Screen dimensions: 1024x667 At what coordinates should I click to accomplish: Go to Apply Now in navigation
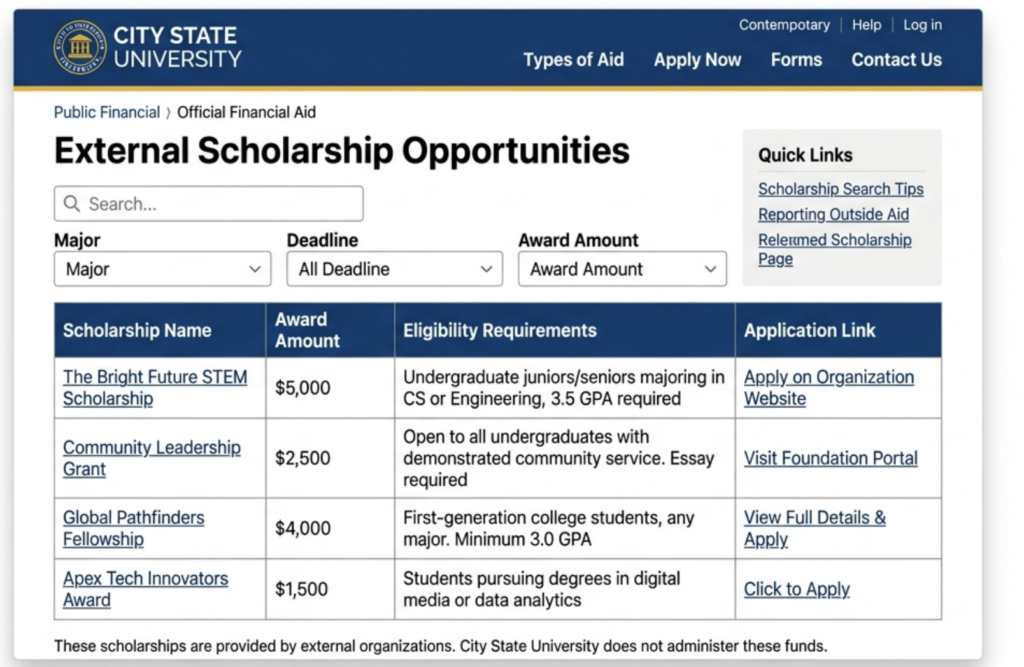point(697,59)
